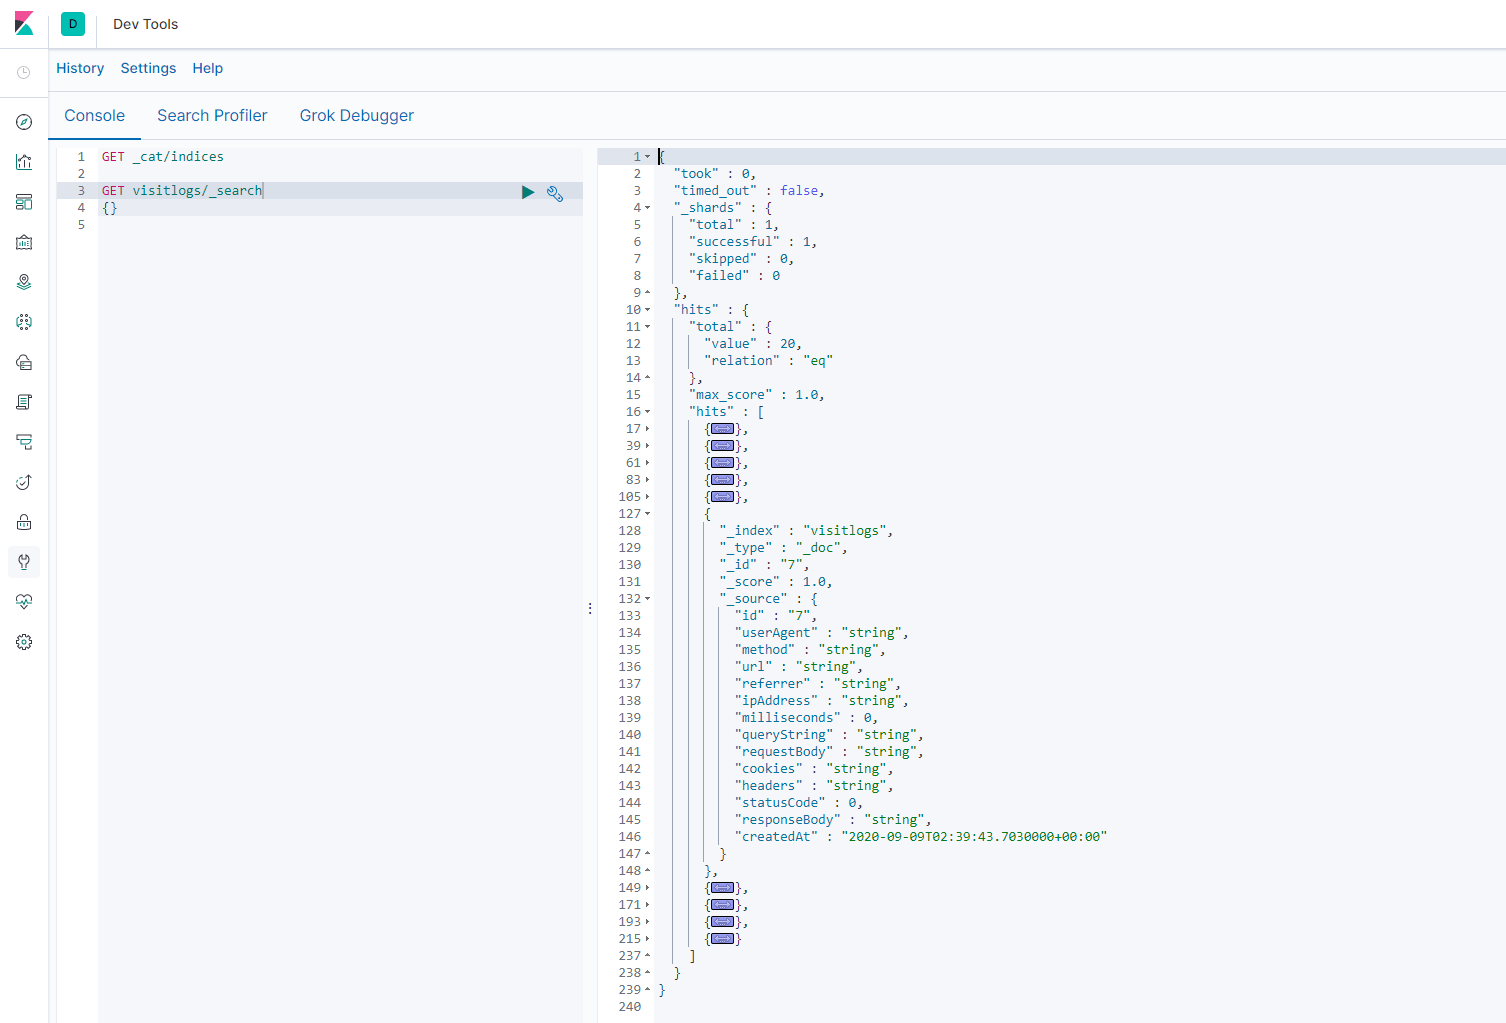Open SIEM lock icon in sidebar
Viewport: 1506px width, 1023px height.
[x=24, y=522]
